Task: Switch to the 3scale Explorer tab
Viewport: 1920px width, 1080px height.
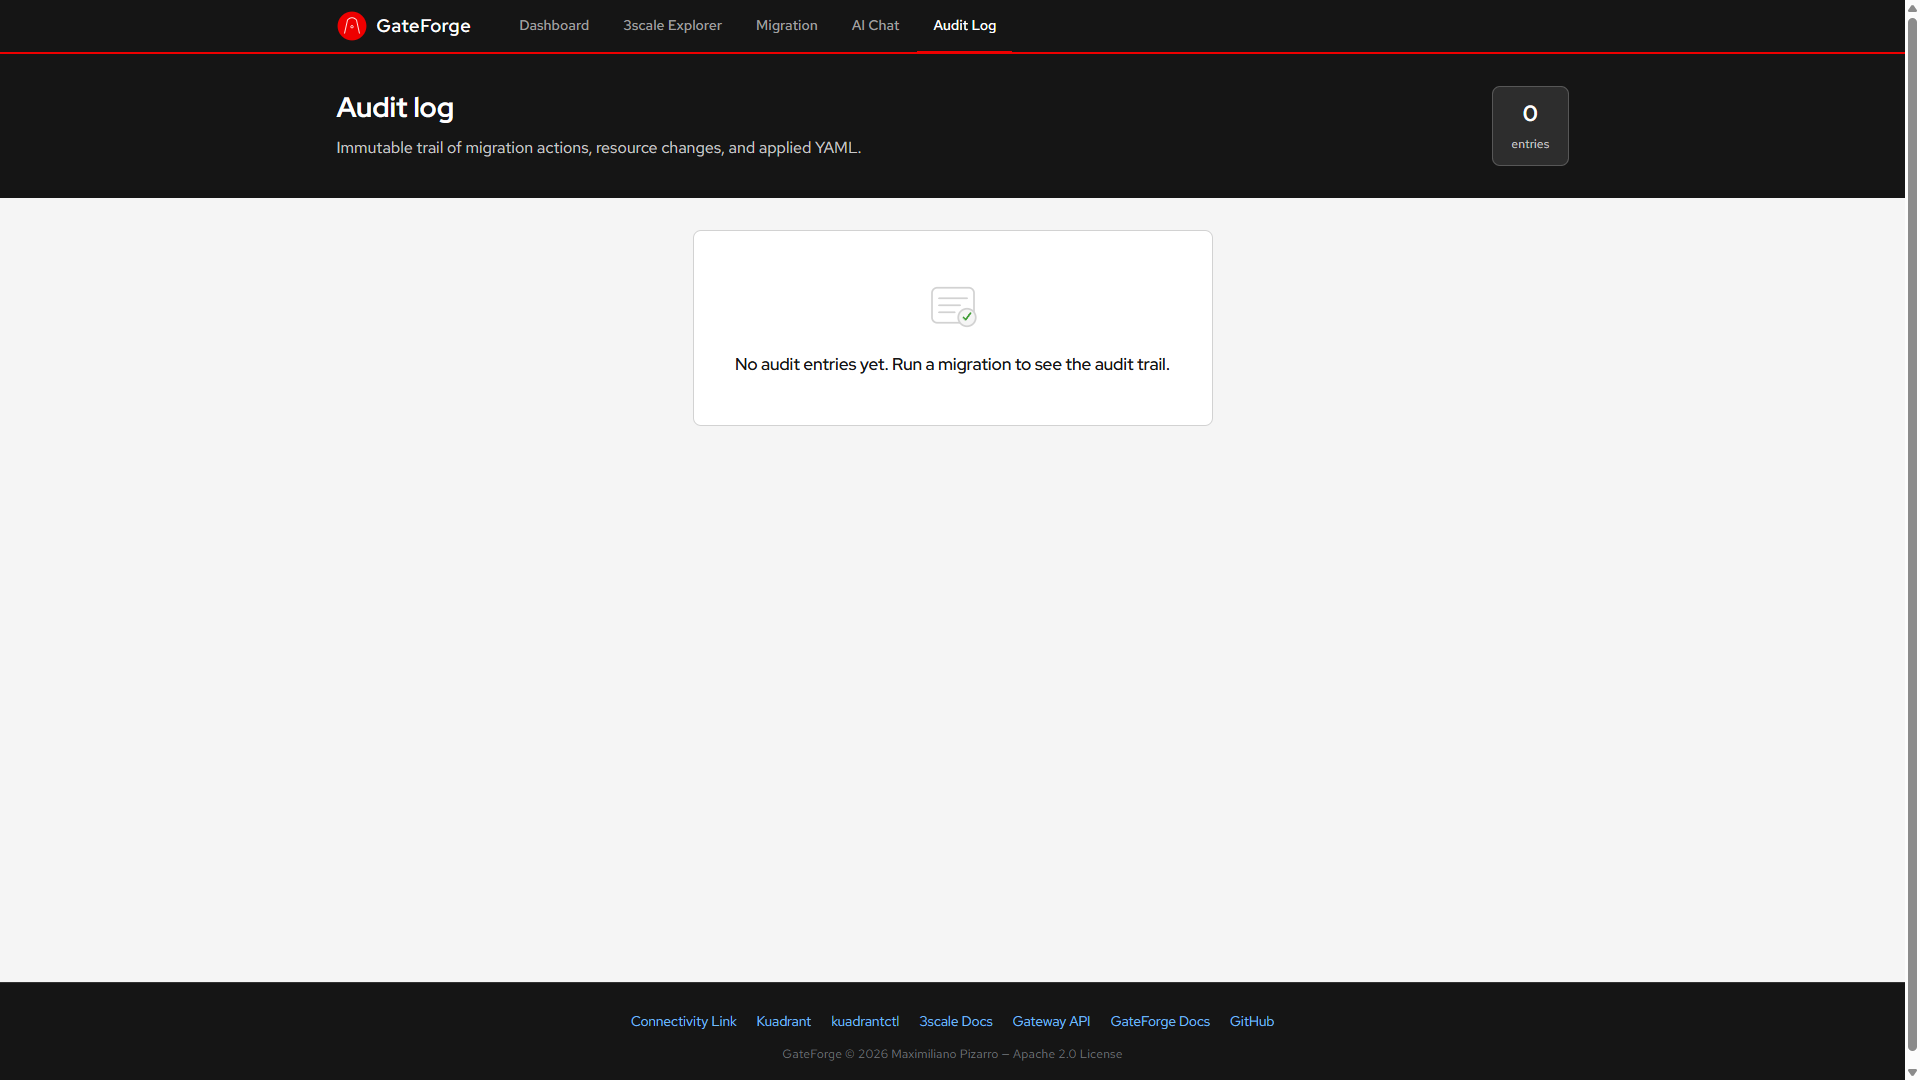Action: (x=672, y=26)
